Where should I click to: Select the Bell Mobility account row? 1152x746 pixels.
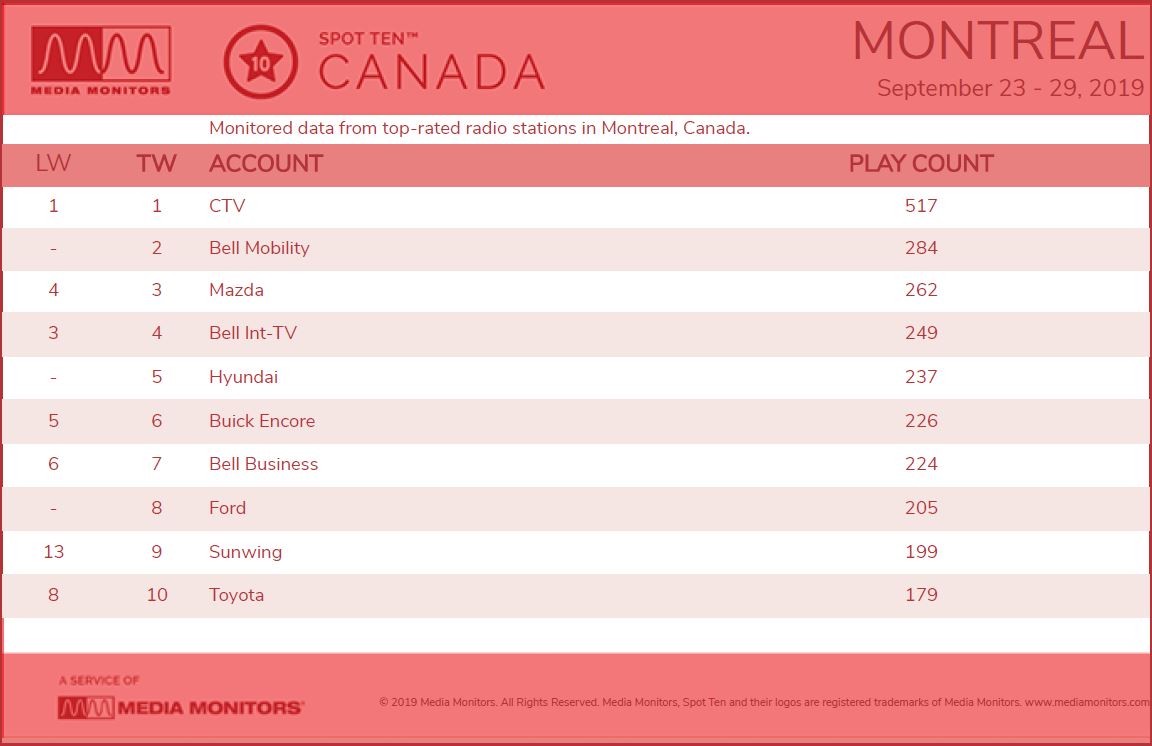576,248
